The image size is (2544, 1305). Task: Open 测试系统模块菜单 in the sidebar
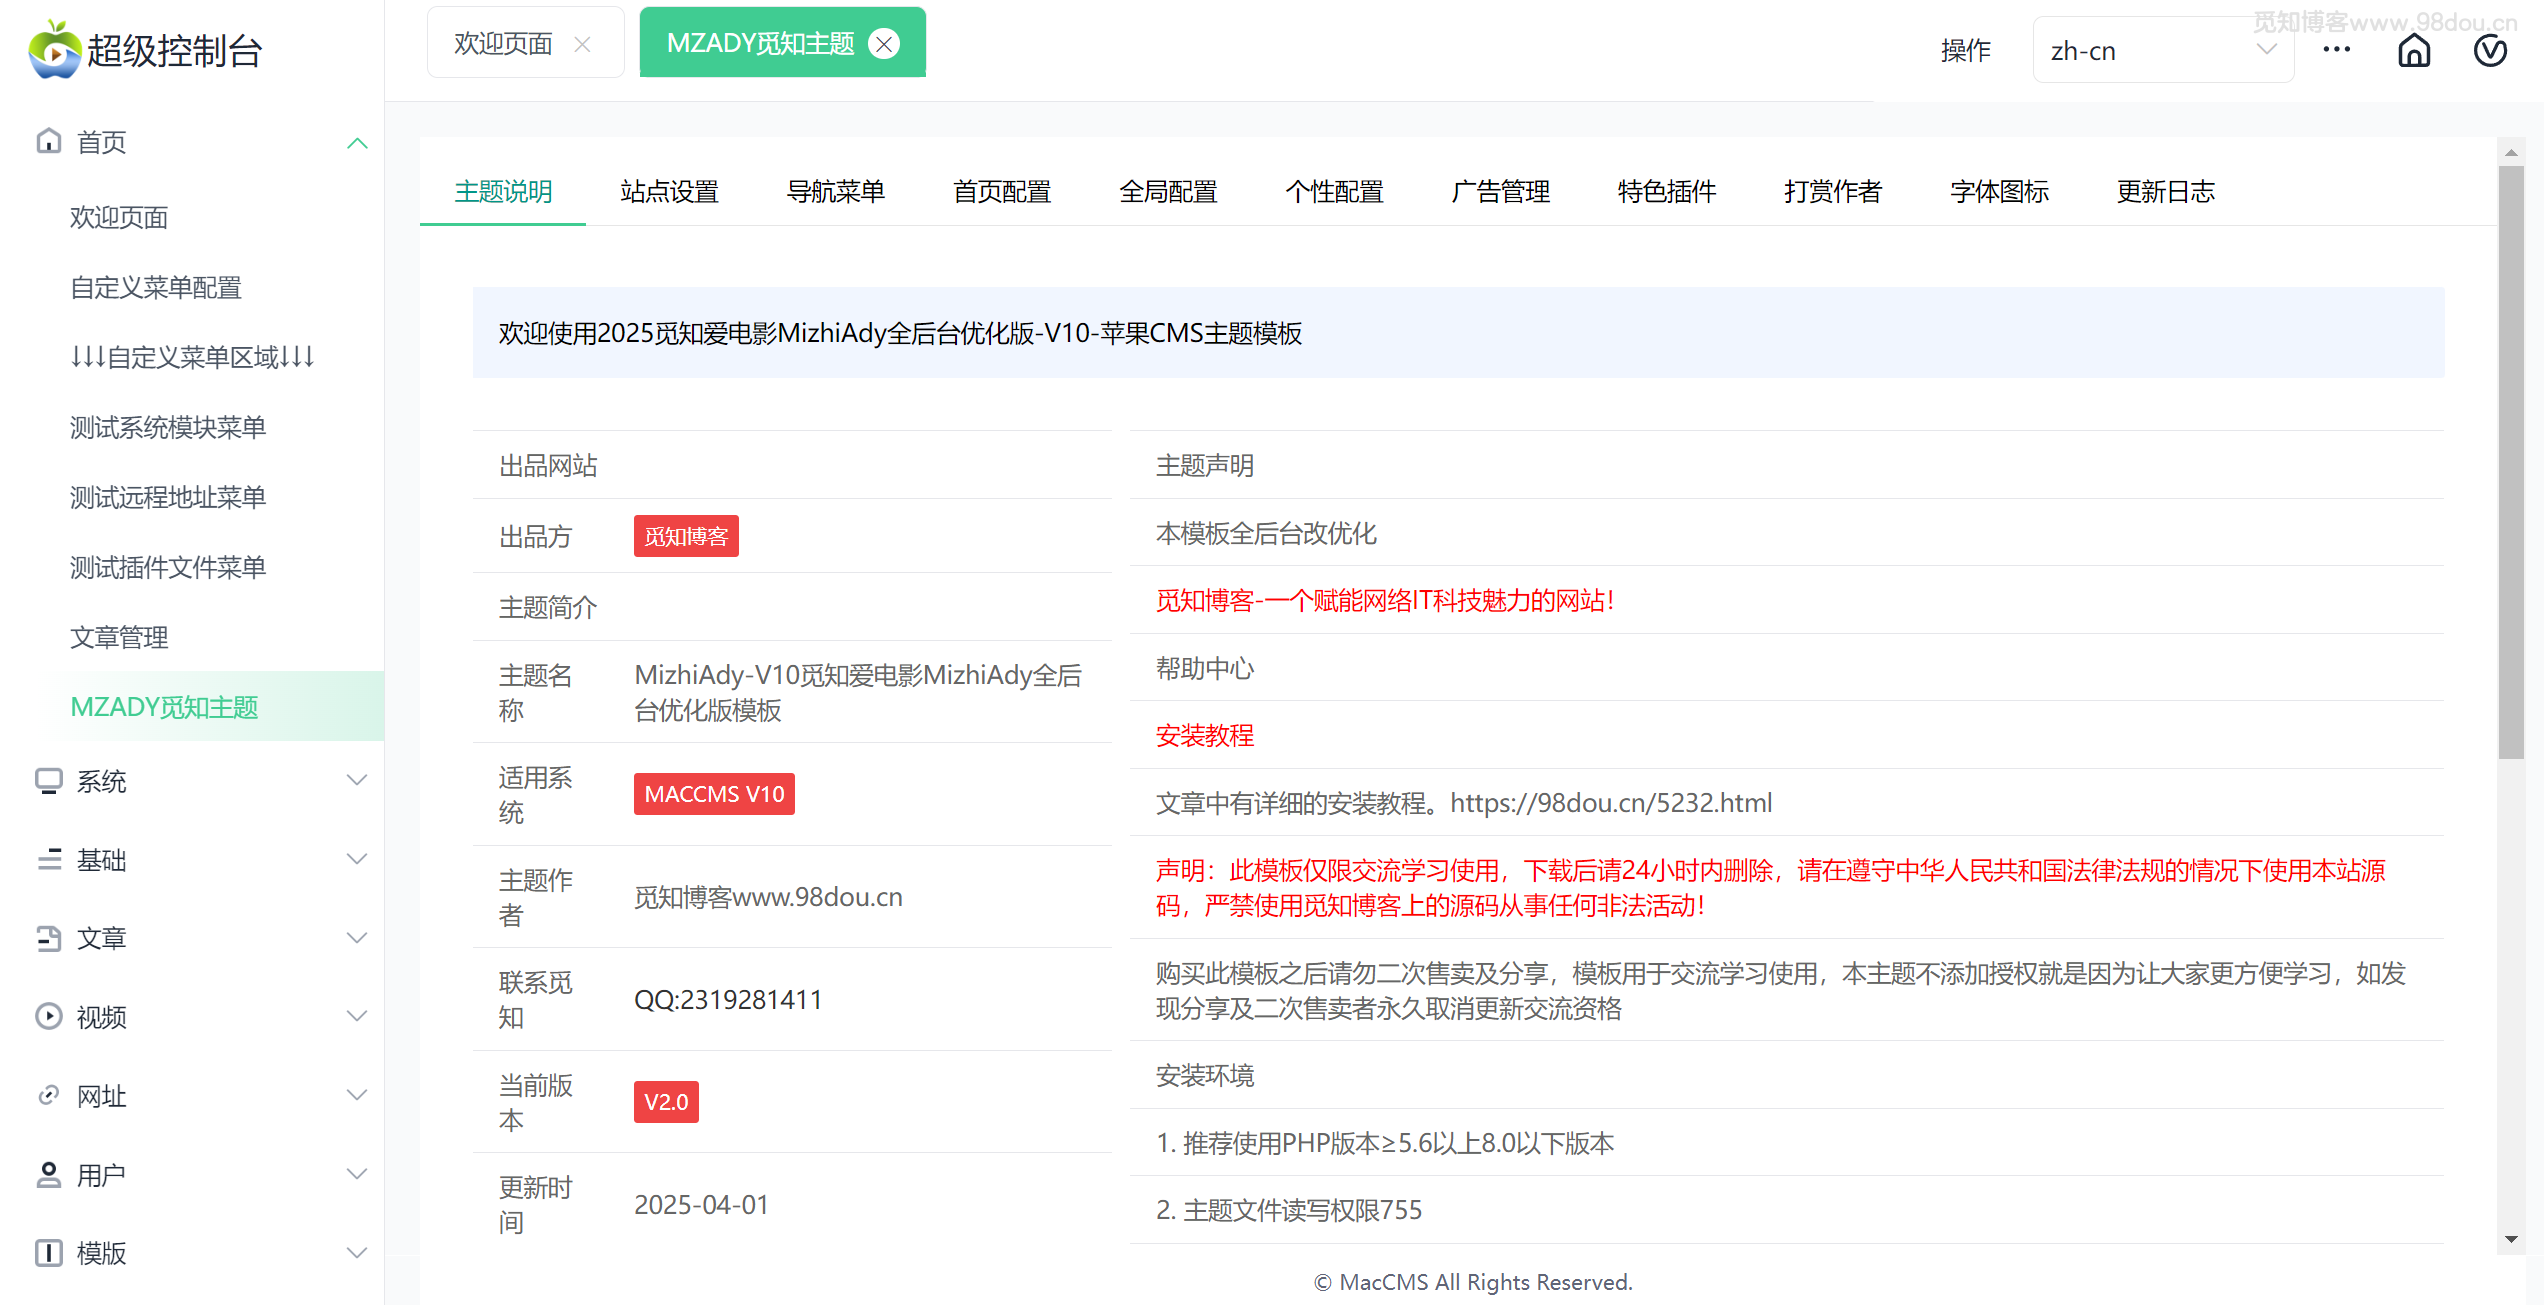click(x=192, y=427)
